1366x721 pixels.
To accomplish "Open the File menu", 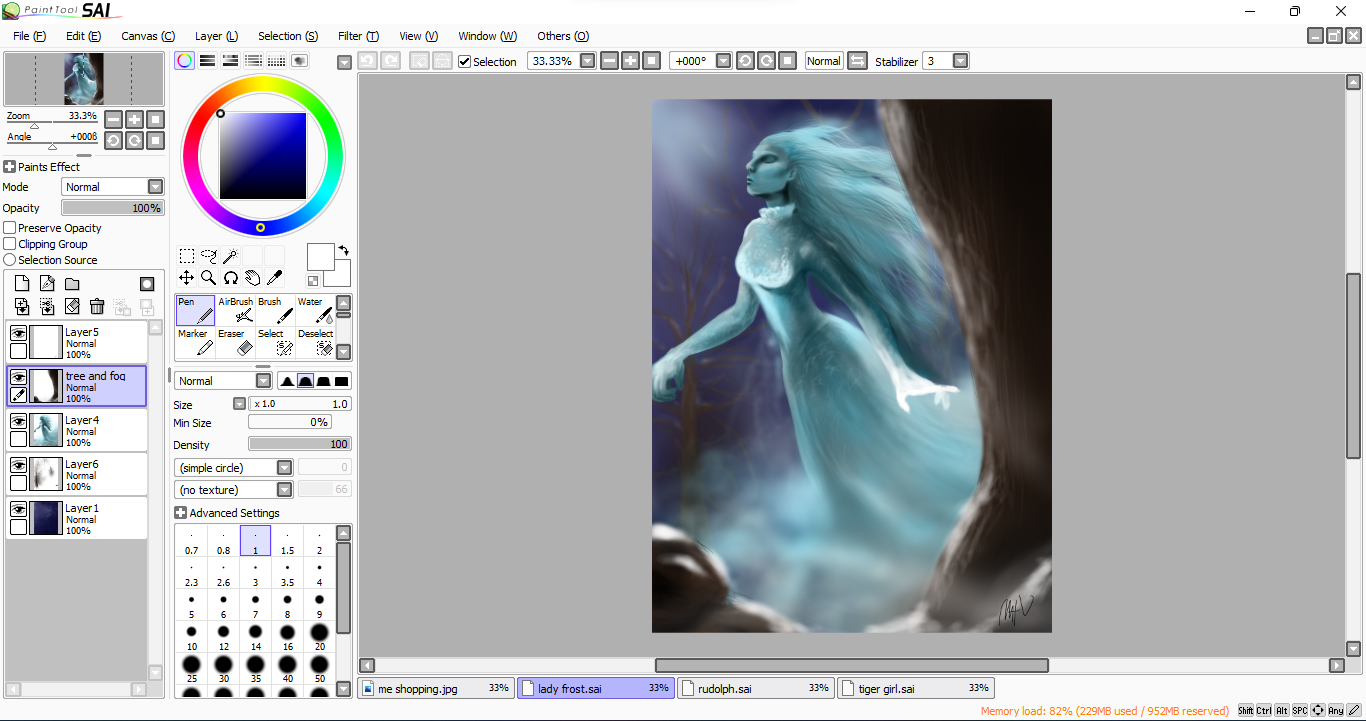I will point(30,36).
